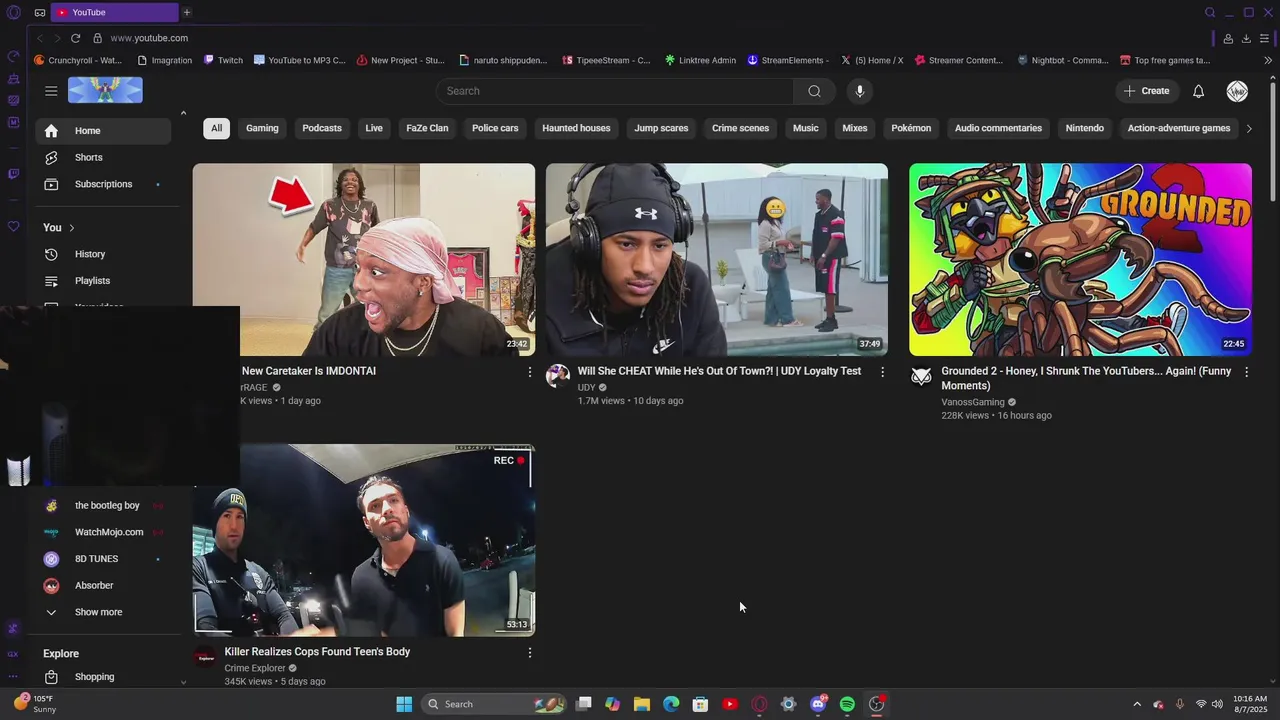Select the All filter chip
This screenshot has height=720, width=1280.
[216, 128]
